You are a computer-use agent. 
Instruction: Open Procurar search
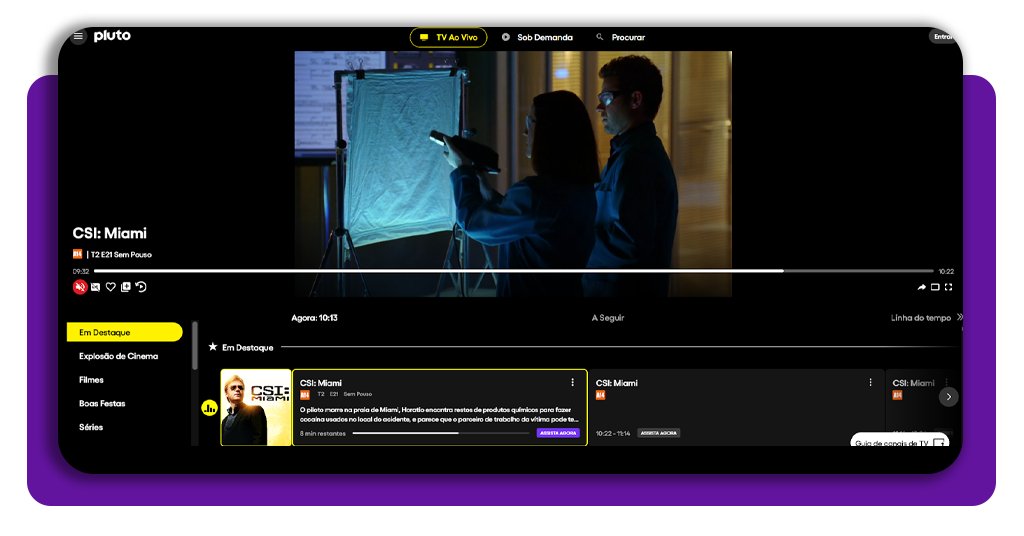pos(620,37)
